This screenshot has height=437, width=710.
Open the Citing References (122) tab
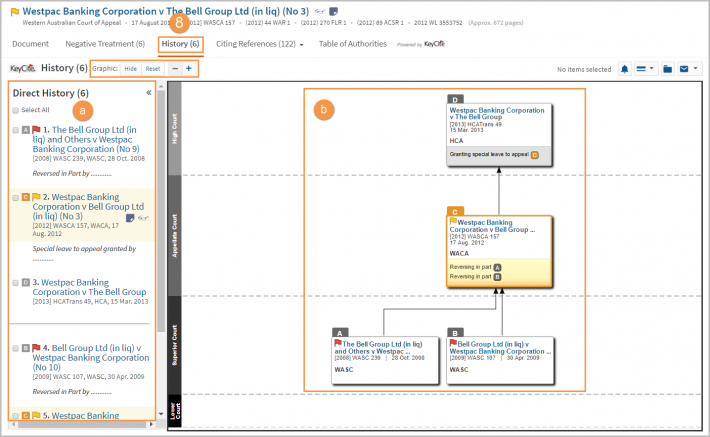[255, 44]
